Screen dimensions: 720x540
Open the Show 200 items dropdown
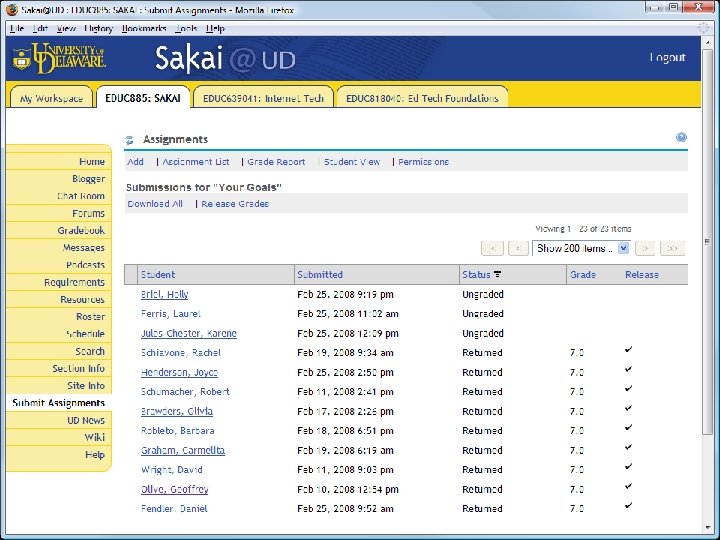point(581,248)
